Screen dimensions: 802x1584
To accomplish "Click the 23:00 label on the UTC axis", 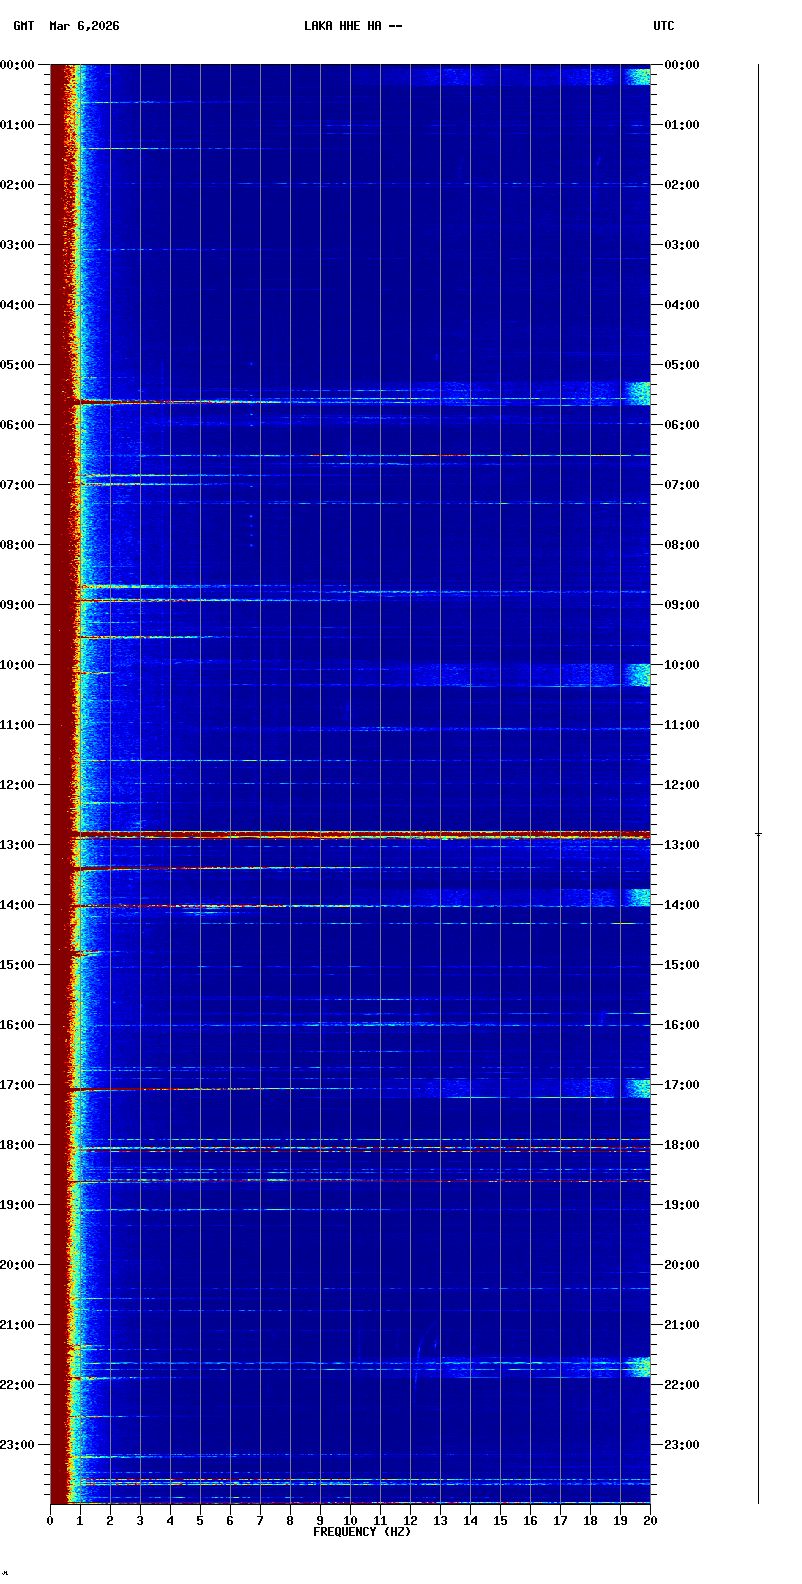I will point(681,1445).
